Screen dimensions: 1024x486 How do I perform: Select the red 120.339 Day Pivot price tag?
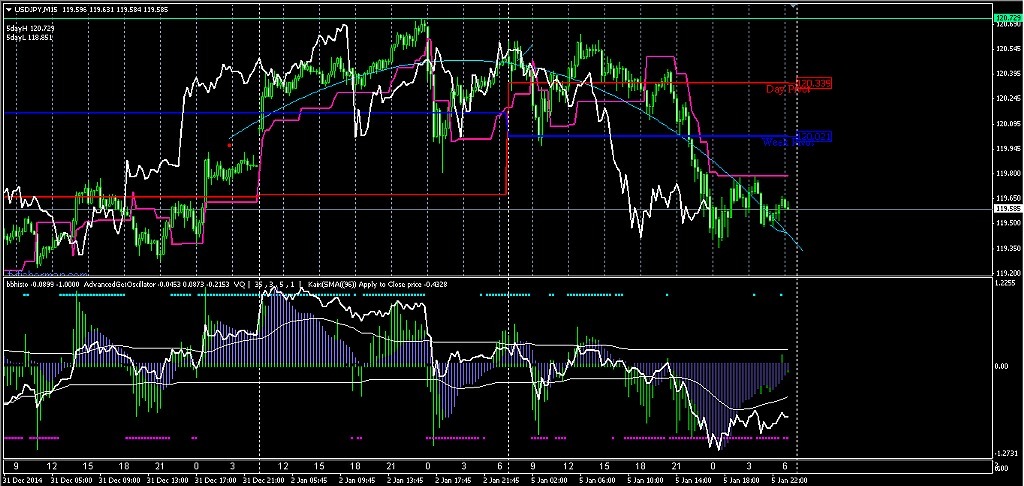click(x=814, y=84)
